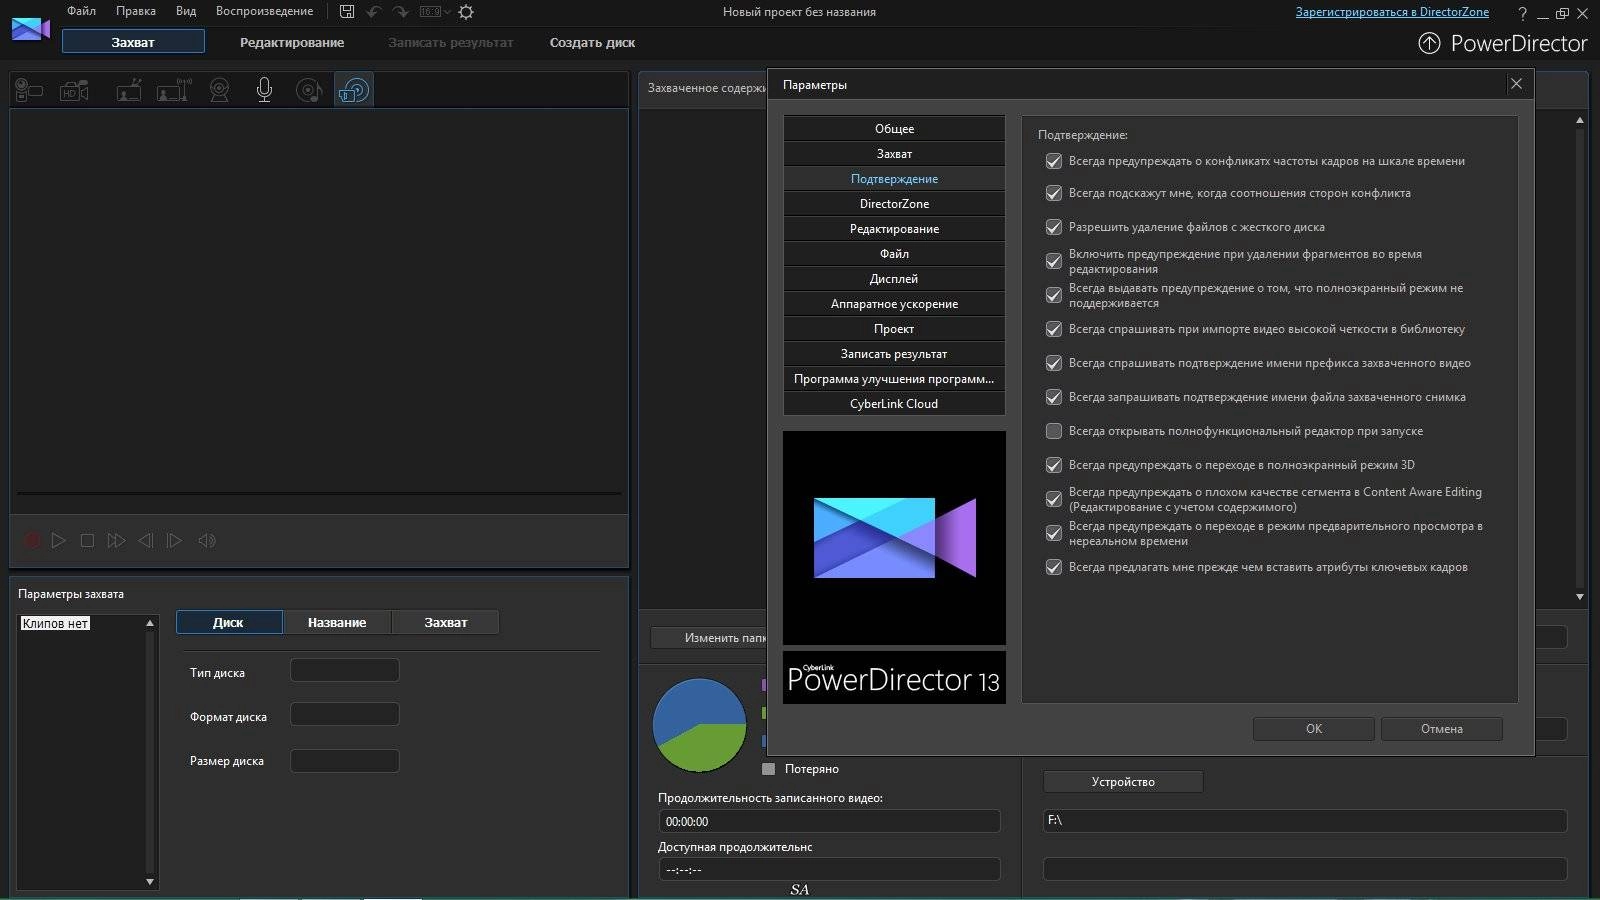1600x900 pixels.
Task: Click the Тип диска input field
Action: point(345,670)
